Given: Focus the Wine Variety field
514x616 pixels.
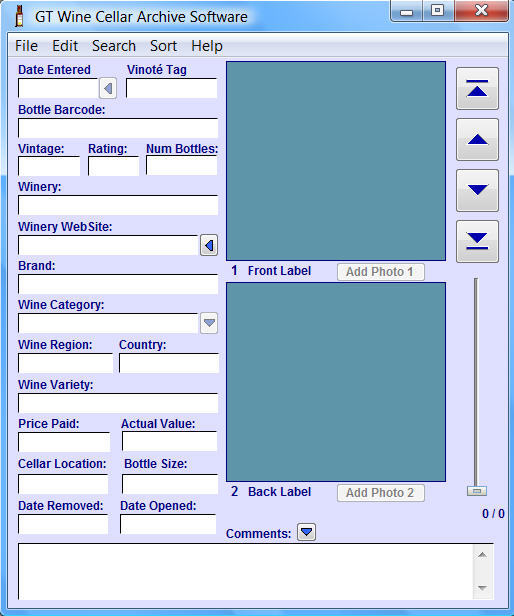Looking at the screenshot, I should pyautogui.click(x=118, y=403).
